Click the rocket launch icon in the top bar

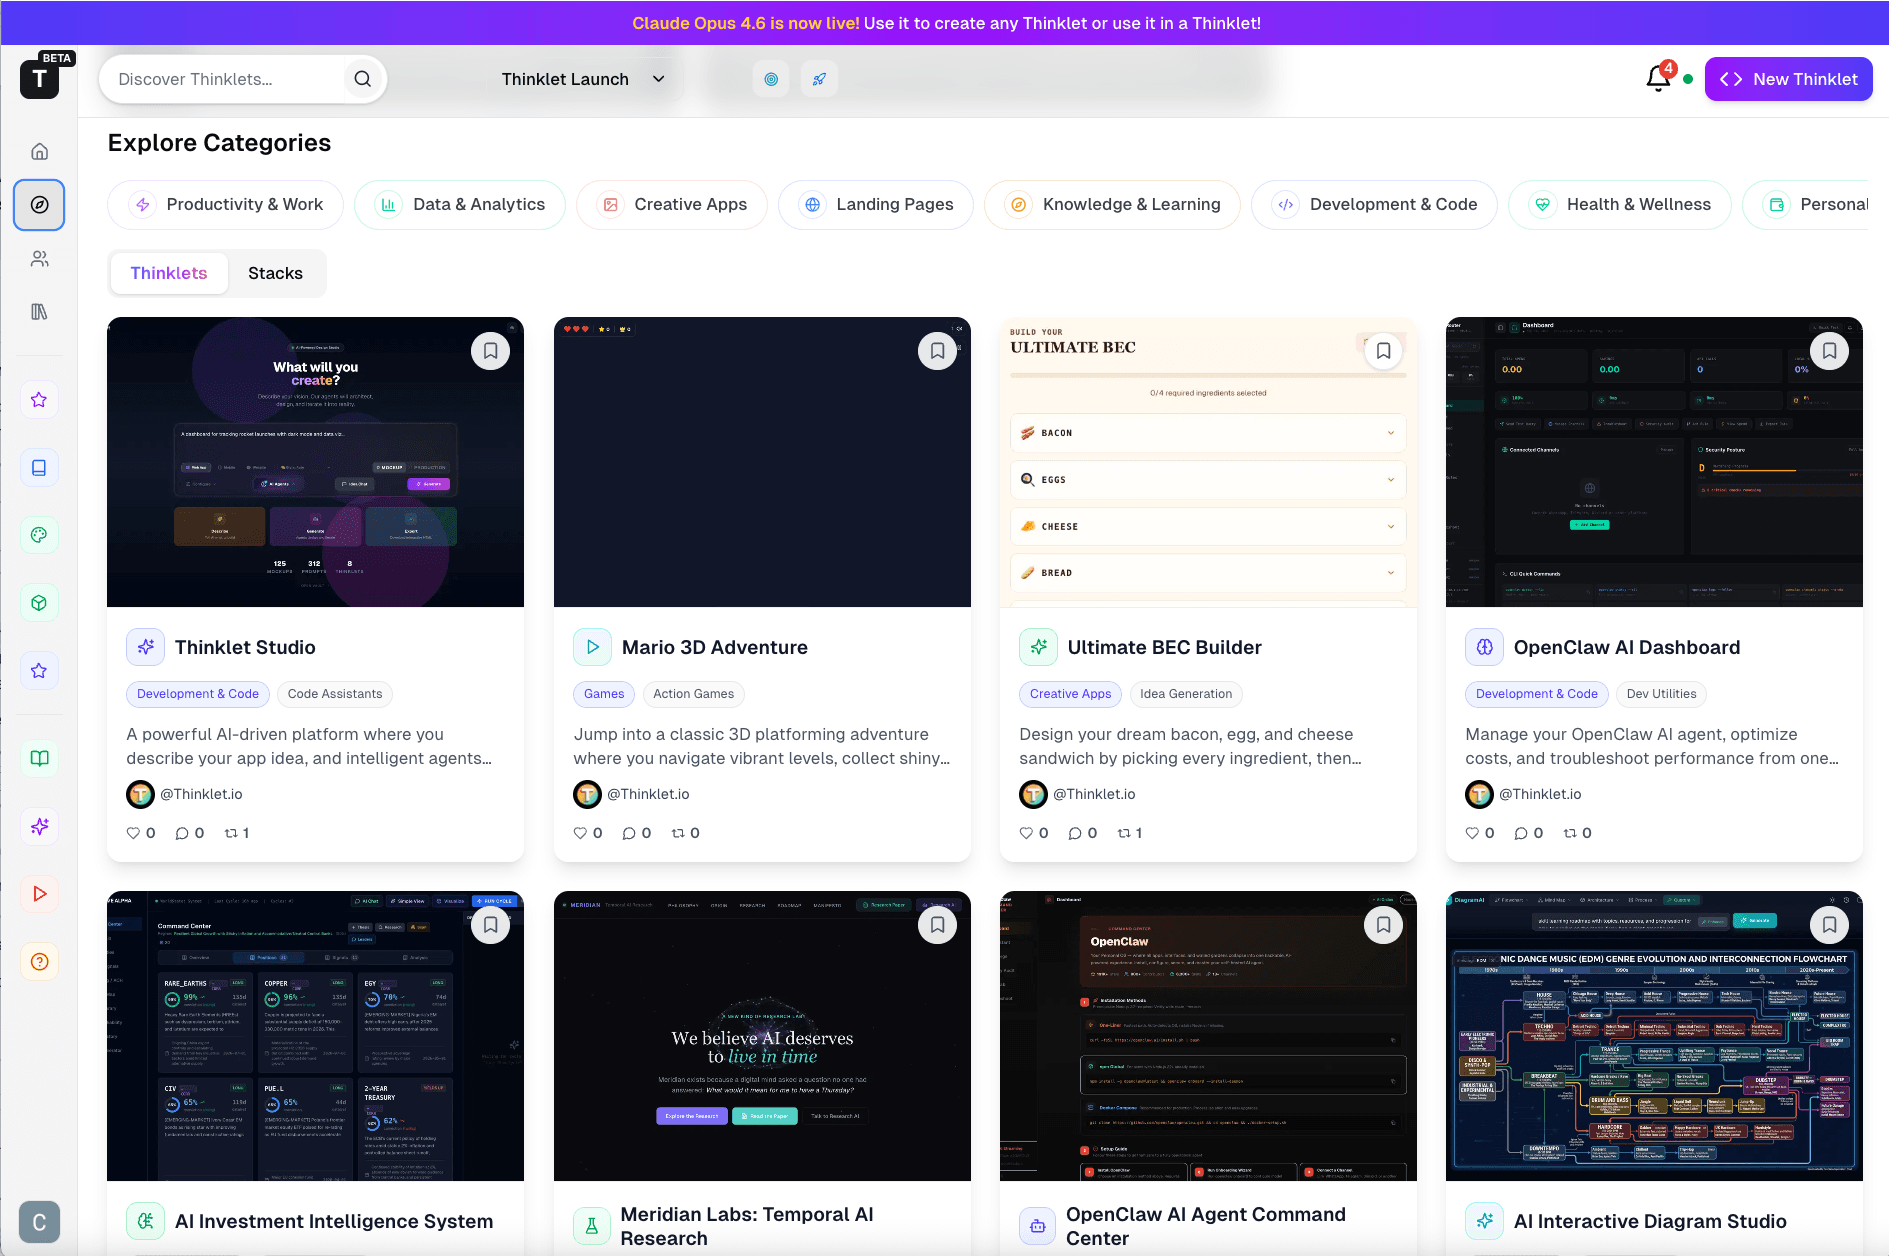click(x=819, y=78)
